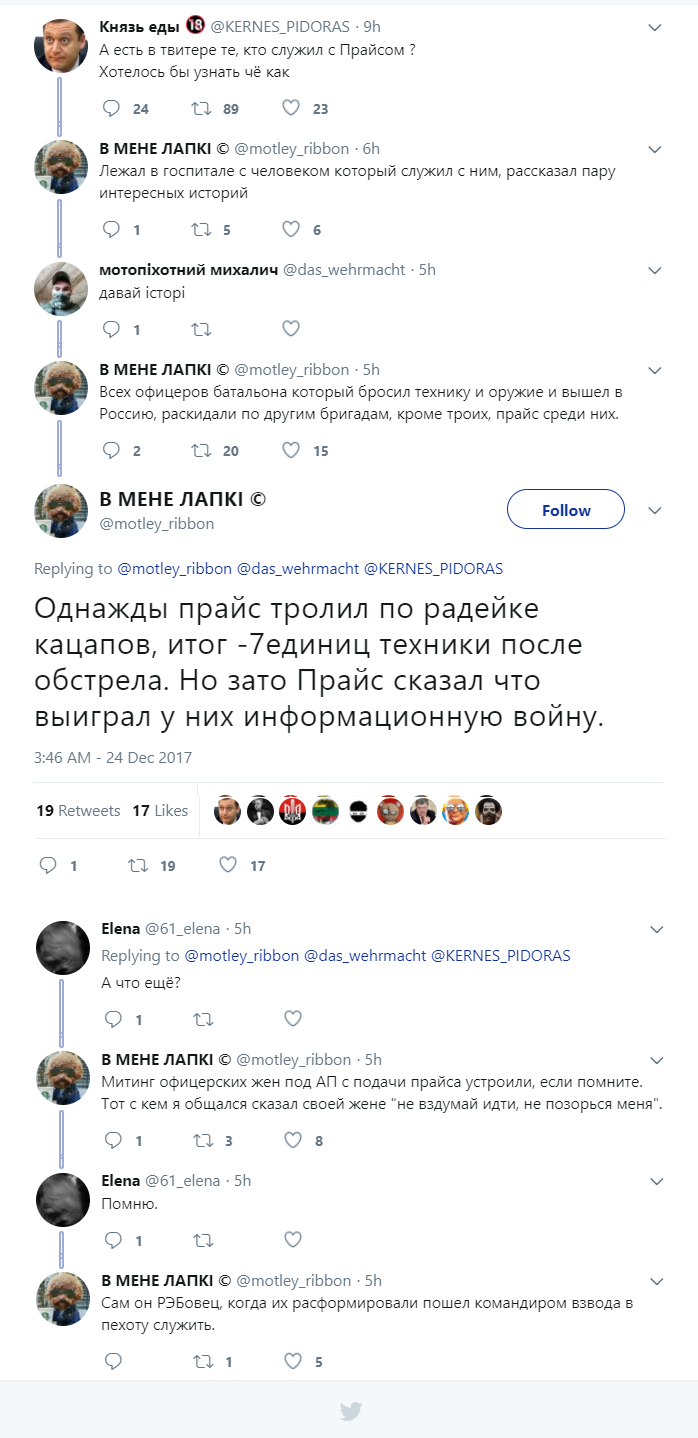
Task: View the 19 Retweets list
Action: click(x=78, y=811)
